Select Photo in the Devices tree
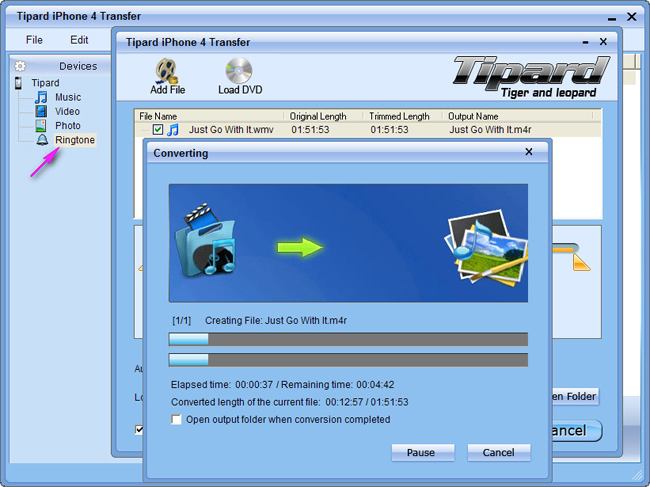The height and width of the screenshot is (487, 650). pyautogui.click(x=68, y=126)
